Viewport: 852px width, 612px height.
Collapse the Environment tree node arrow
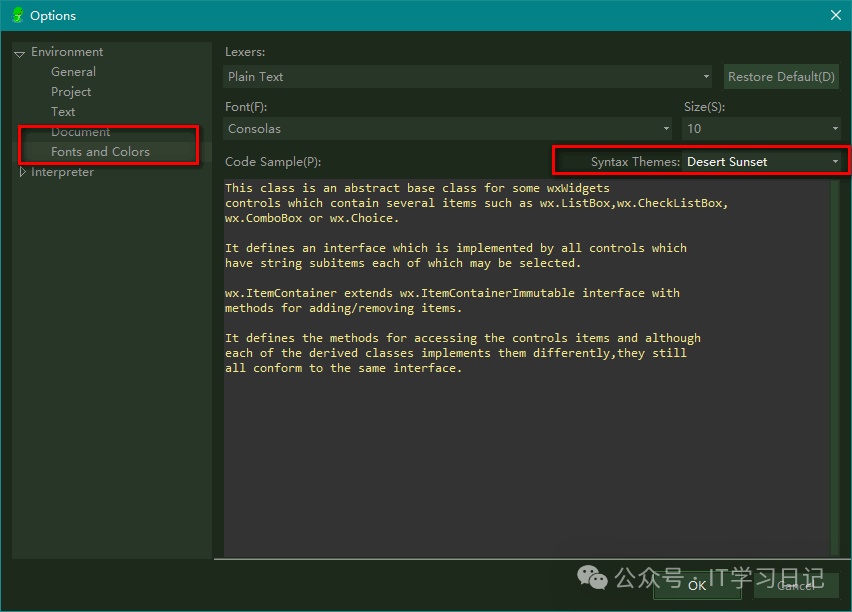click(x=20, y=53)
